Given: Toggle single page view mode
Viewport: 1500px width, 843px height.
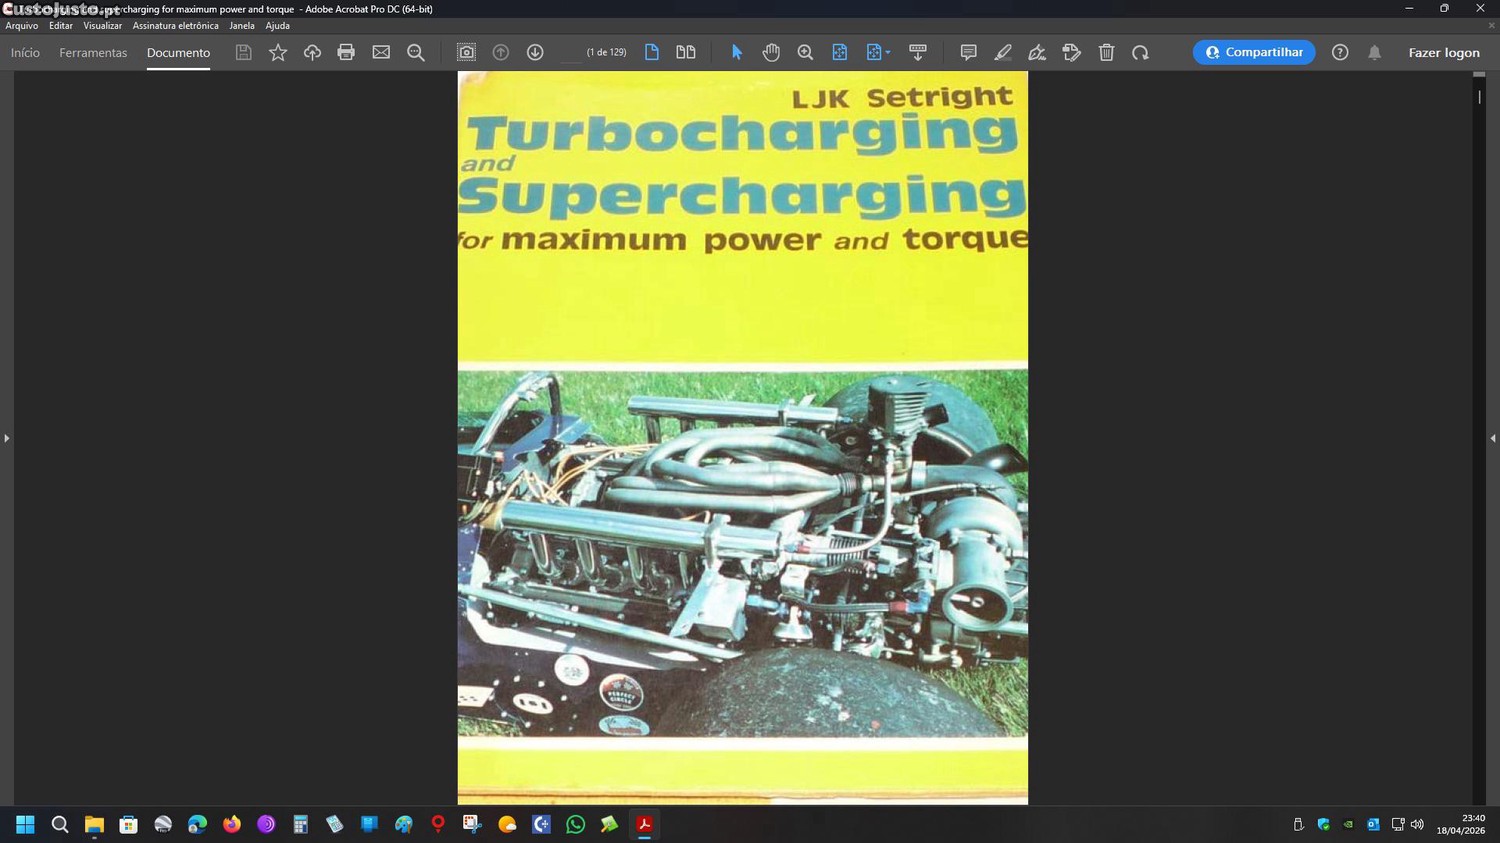Looking at the screenshot, I should [x=652, y=52].
